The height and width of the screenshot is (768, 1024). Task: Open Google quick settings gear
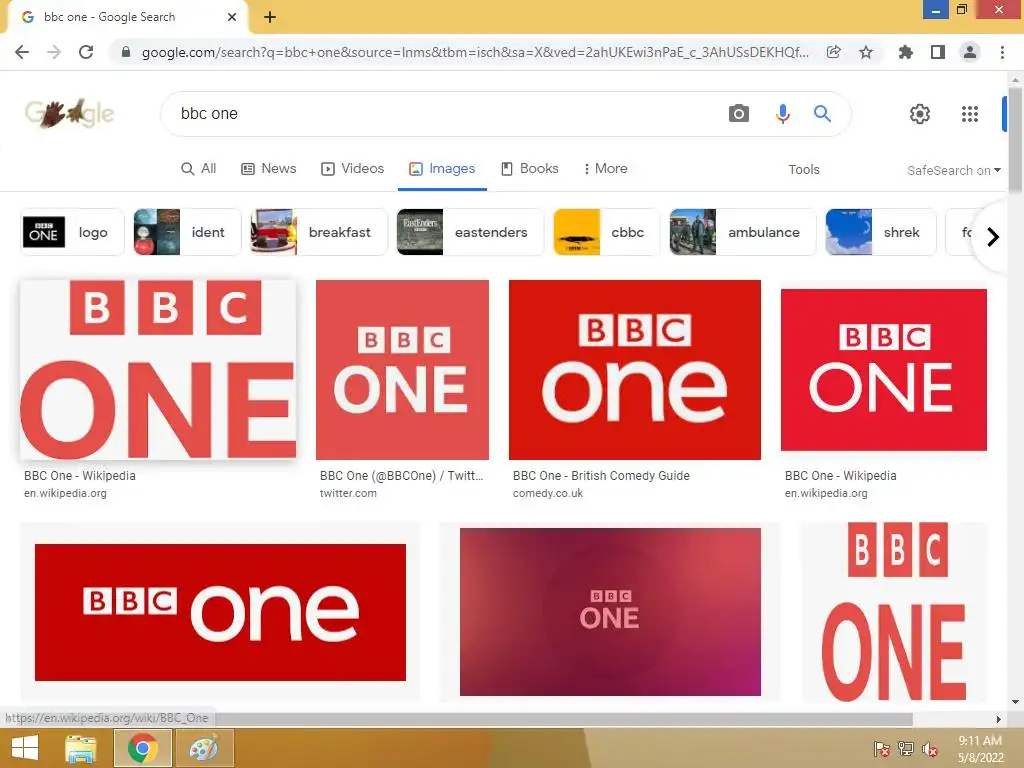[920, 114]
